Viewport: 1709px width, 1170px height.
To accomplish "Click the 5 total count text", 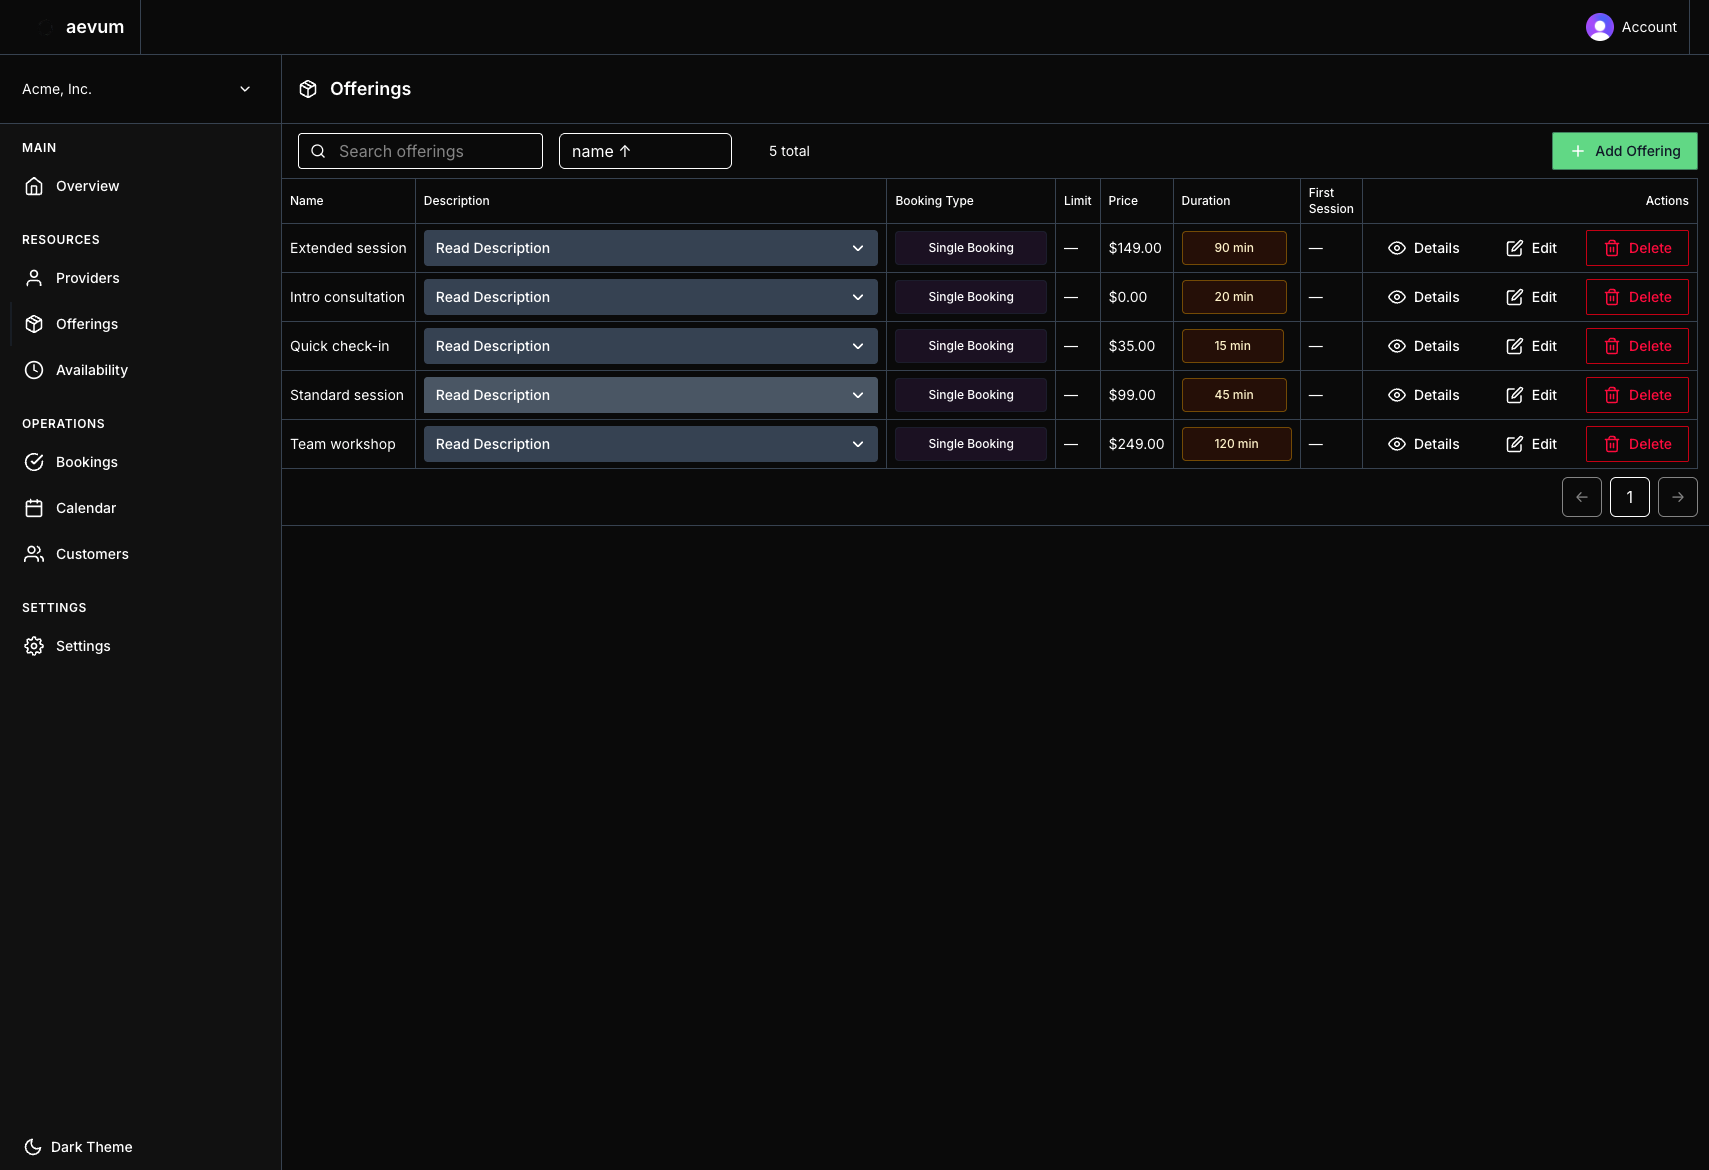I will tap(789, 151).
